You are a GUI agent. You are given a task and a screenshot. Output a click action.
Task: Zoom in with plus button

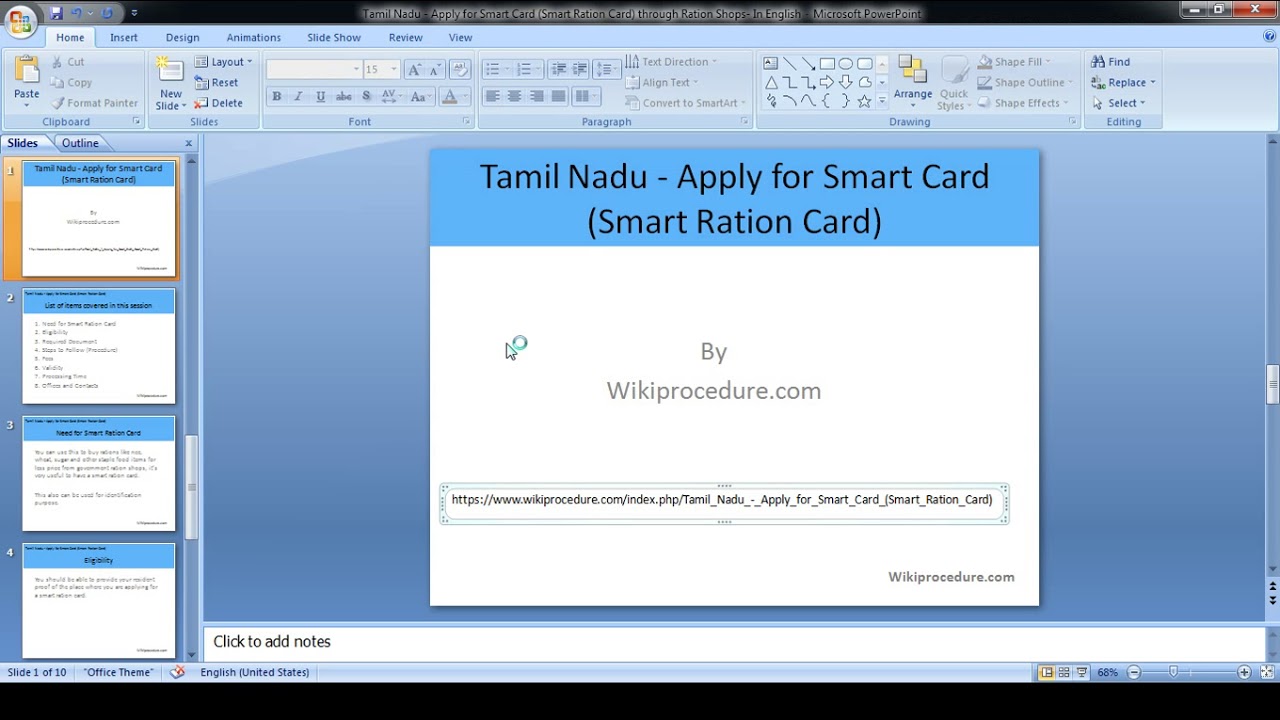[x=1243, y=672]
